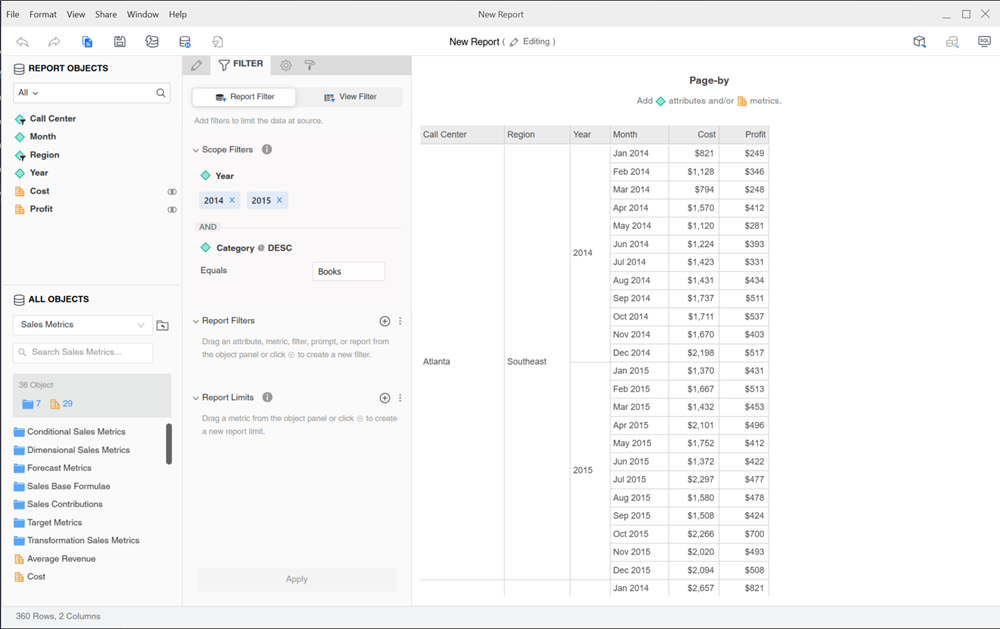Image resolution: width=1000 pixels, height=629 pixels.
Task: Toggle the eye icon for Profit
Action: click(172, 209)
